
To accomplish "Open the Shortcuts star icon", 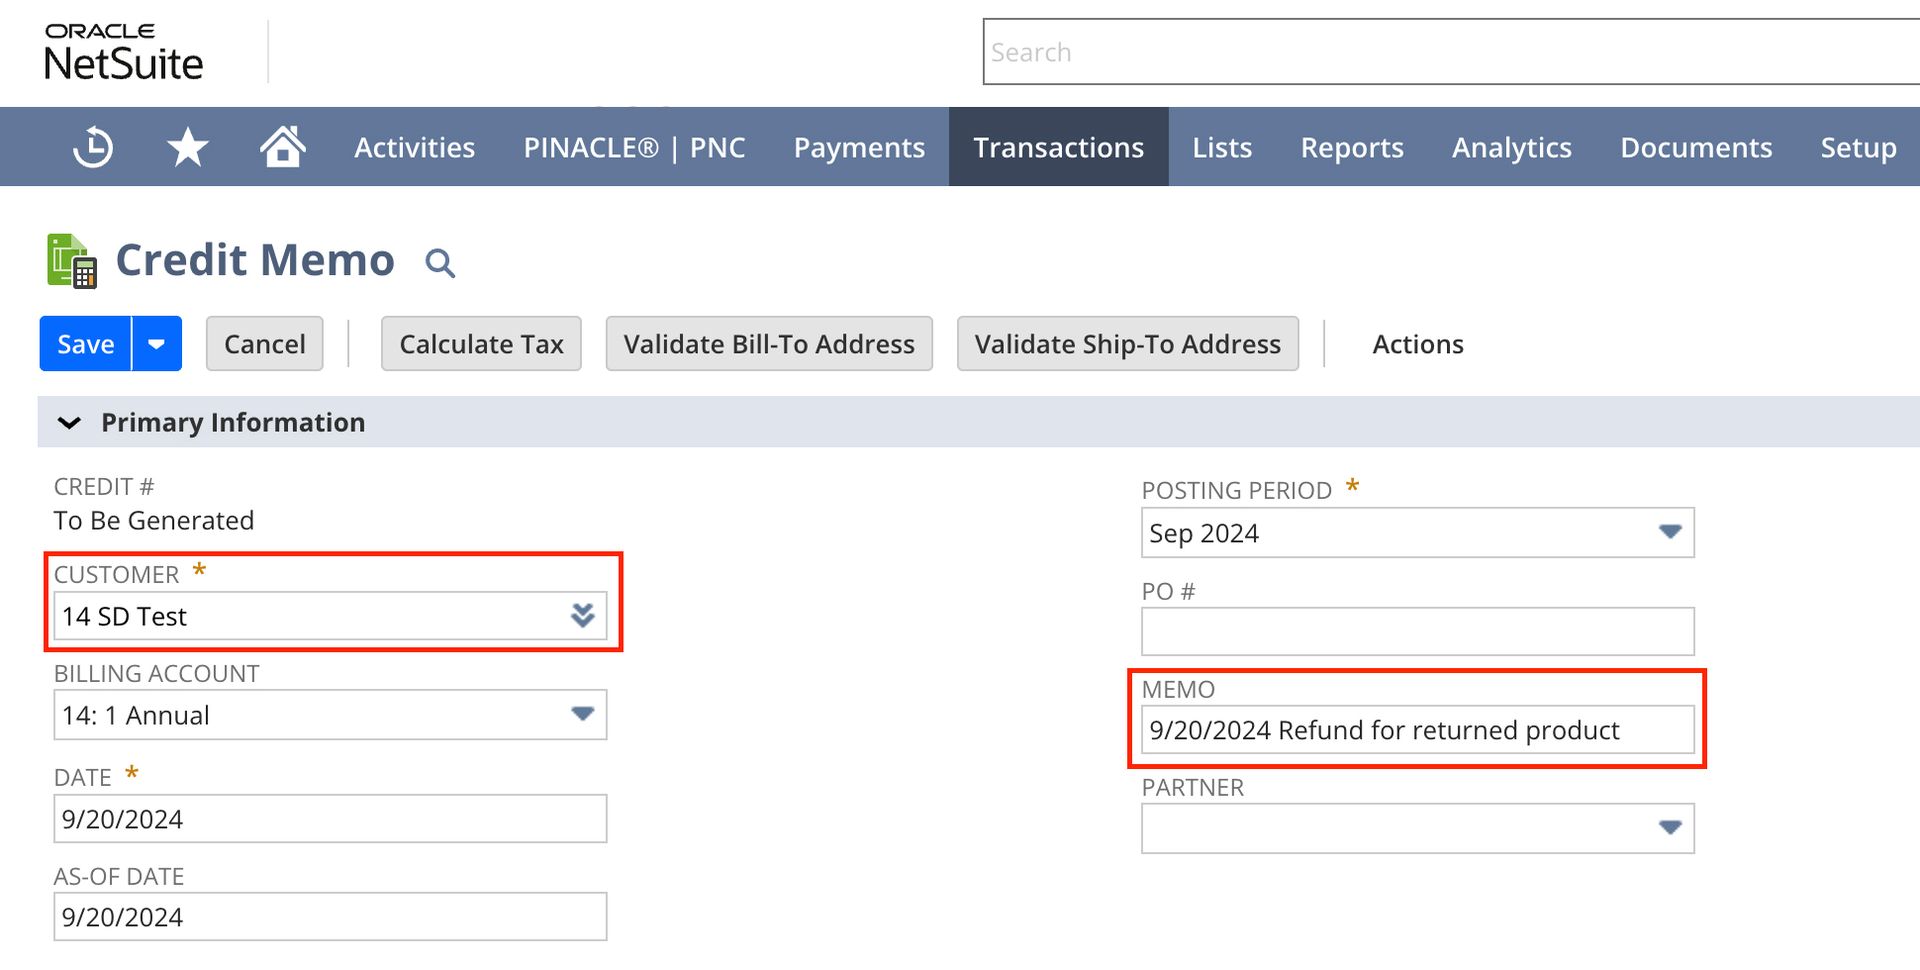I will [187, 148].
